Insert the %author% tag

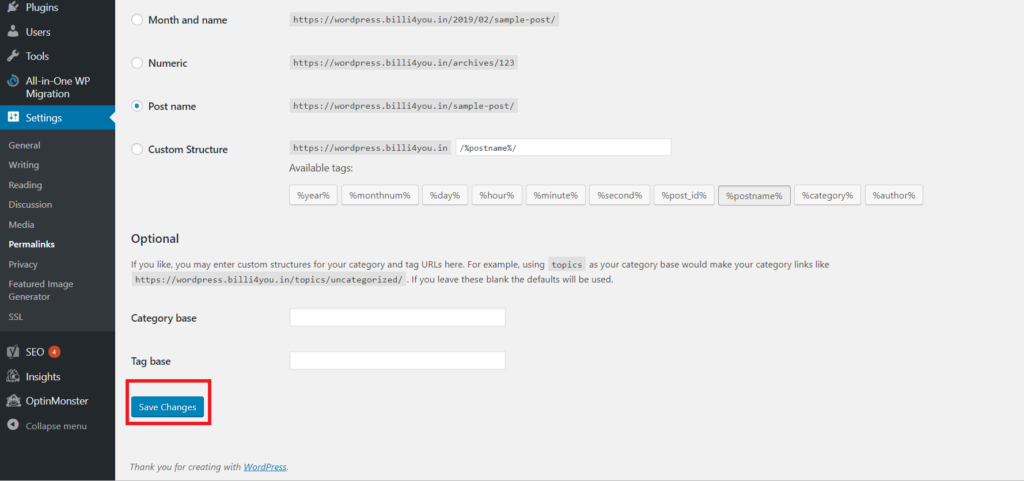pyautogui.click(x=894, y=195)
